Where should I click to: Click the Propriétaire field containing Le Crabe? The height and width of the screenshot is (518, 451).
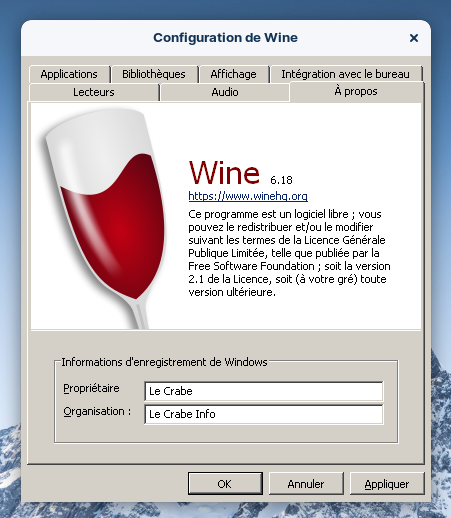[x=264, y=391]
